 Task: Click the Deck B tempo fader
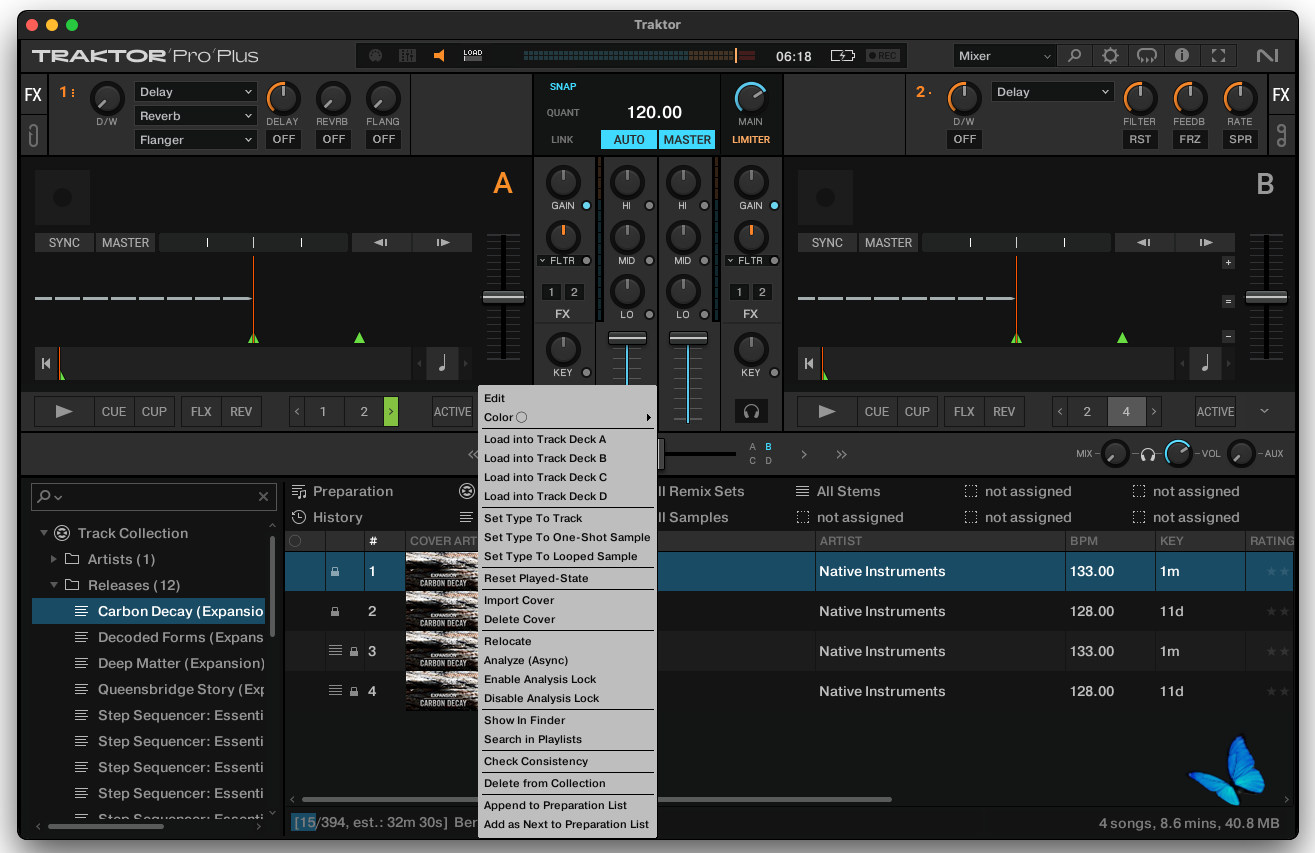[x=1266, y=297]
